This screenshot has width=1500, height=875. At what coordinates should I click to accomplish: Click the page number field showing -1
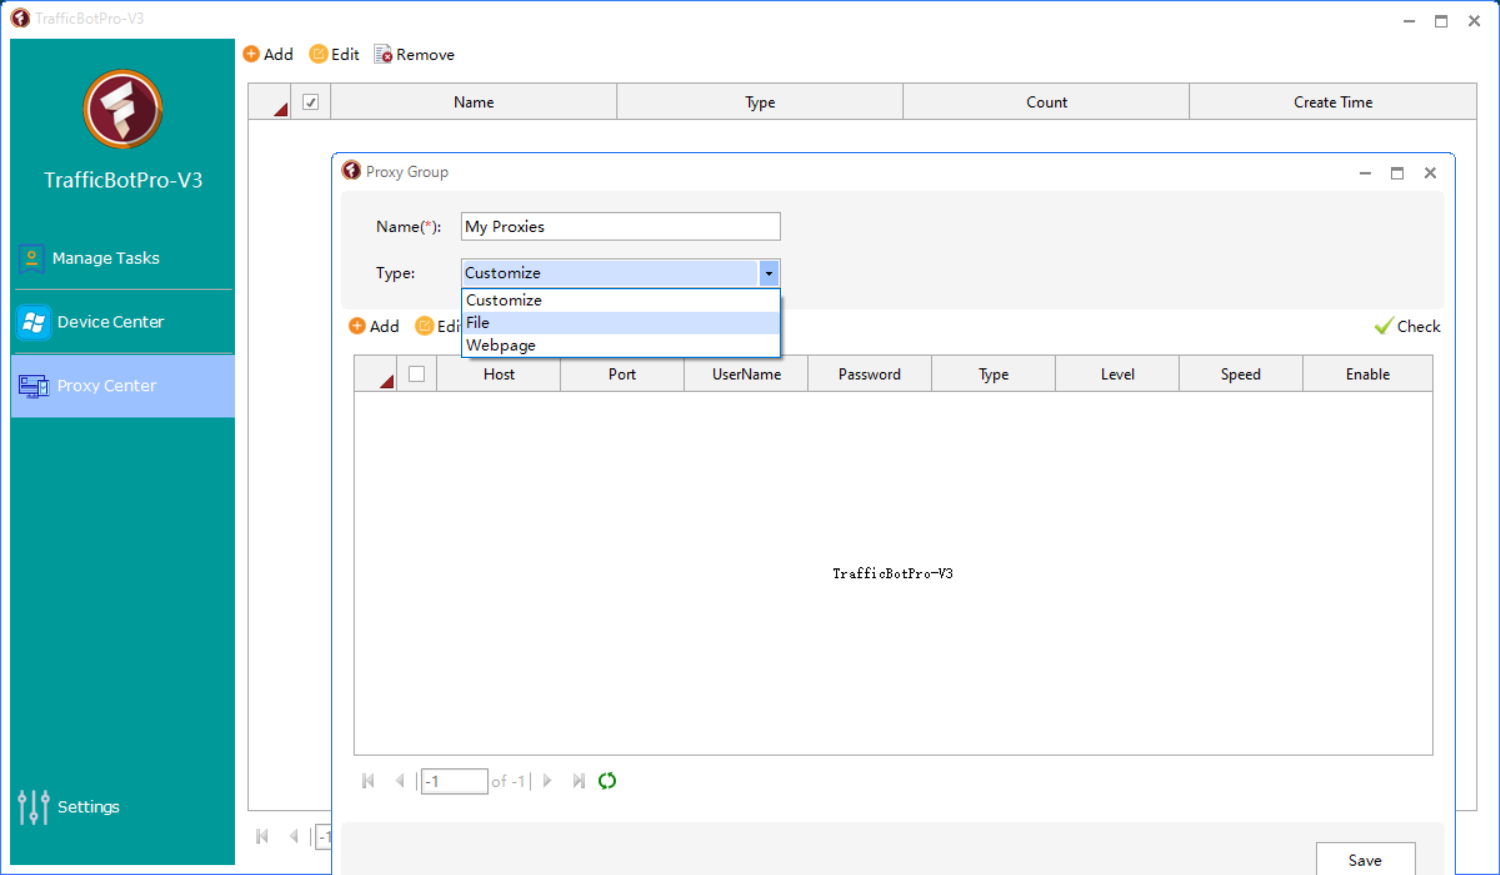(455, 781)
